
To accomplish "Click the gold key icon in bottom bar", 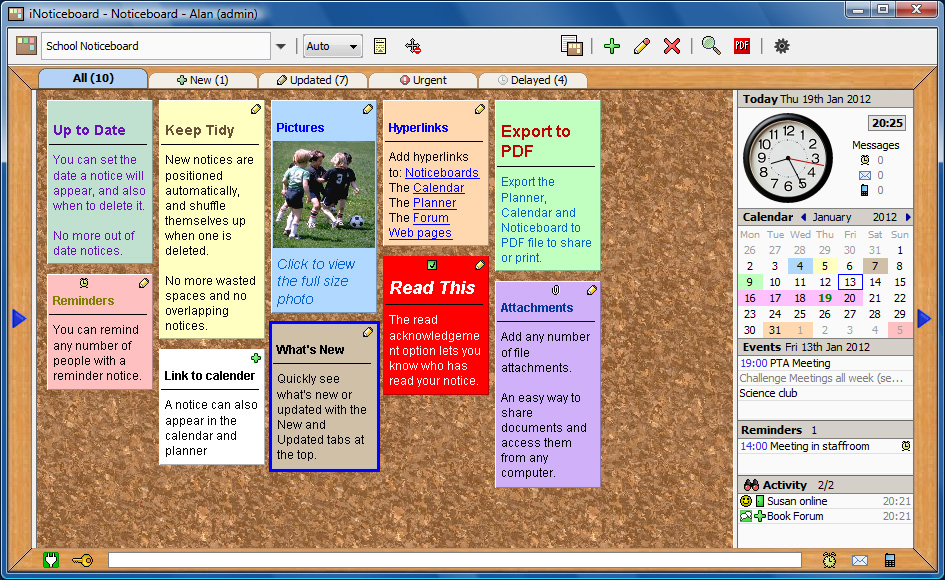I will 82,560.
